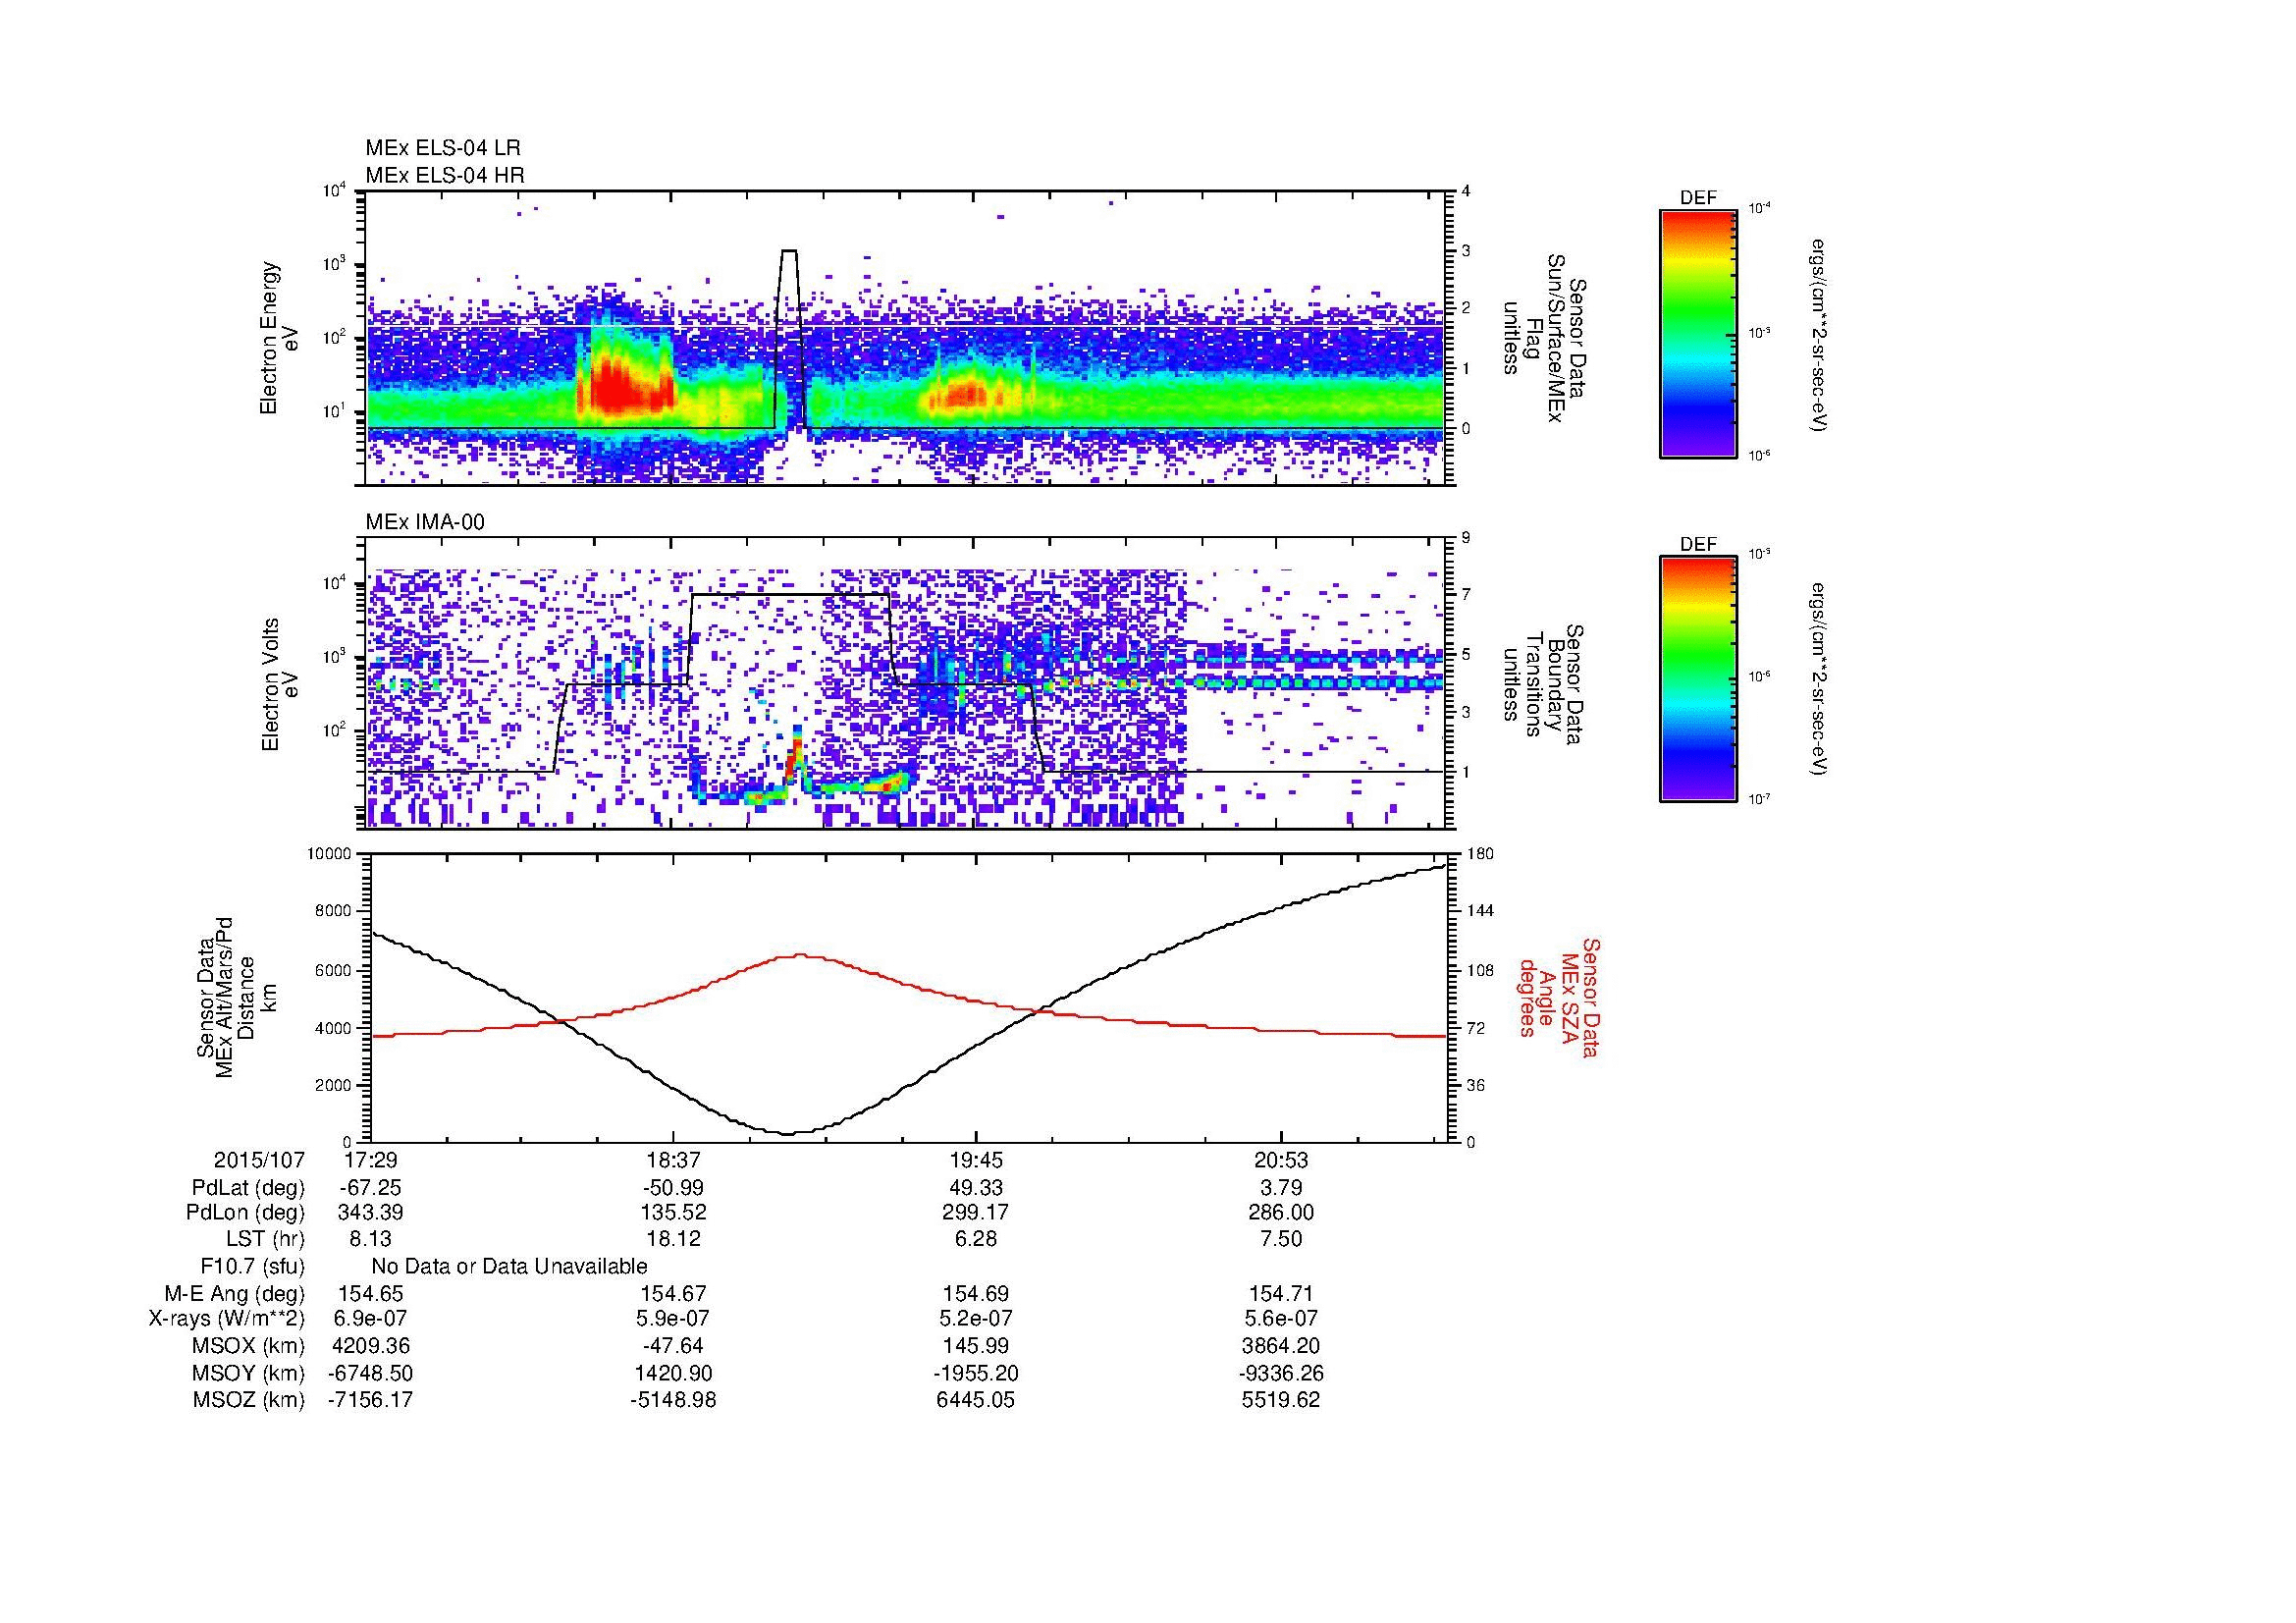This screenshot has width=2296, height=1623.
Task: Click the MSOY value '-9336.26'
Action: point(1281,1373)
